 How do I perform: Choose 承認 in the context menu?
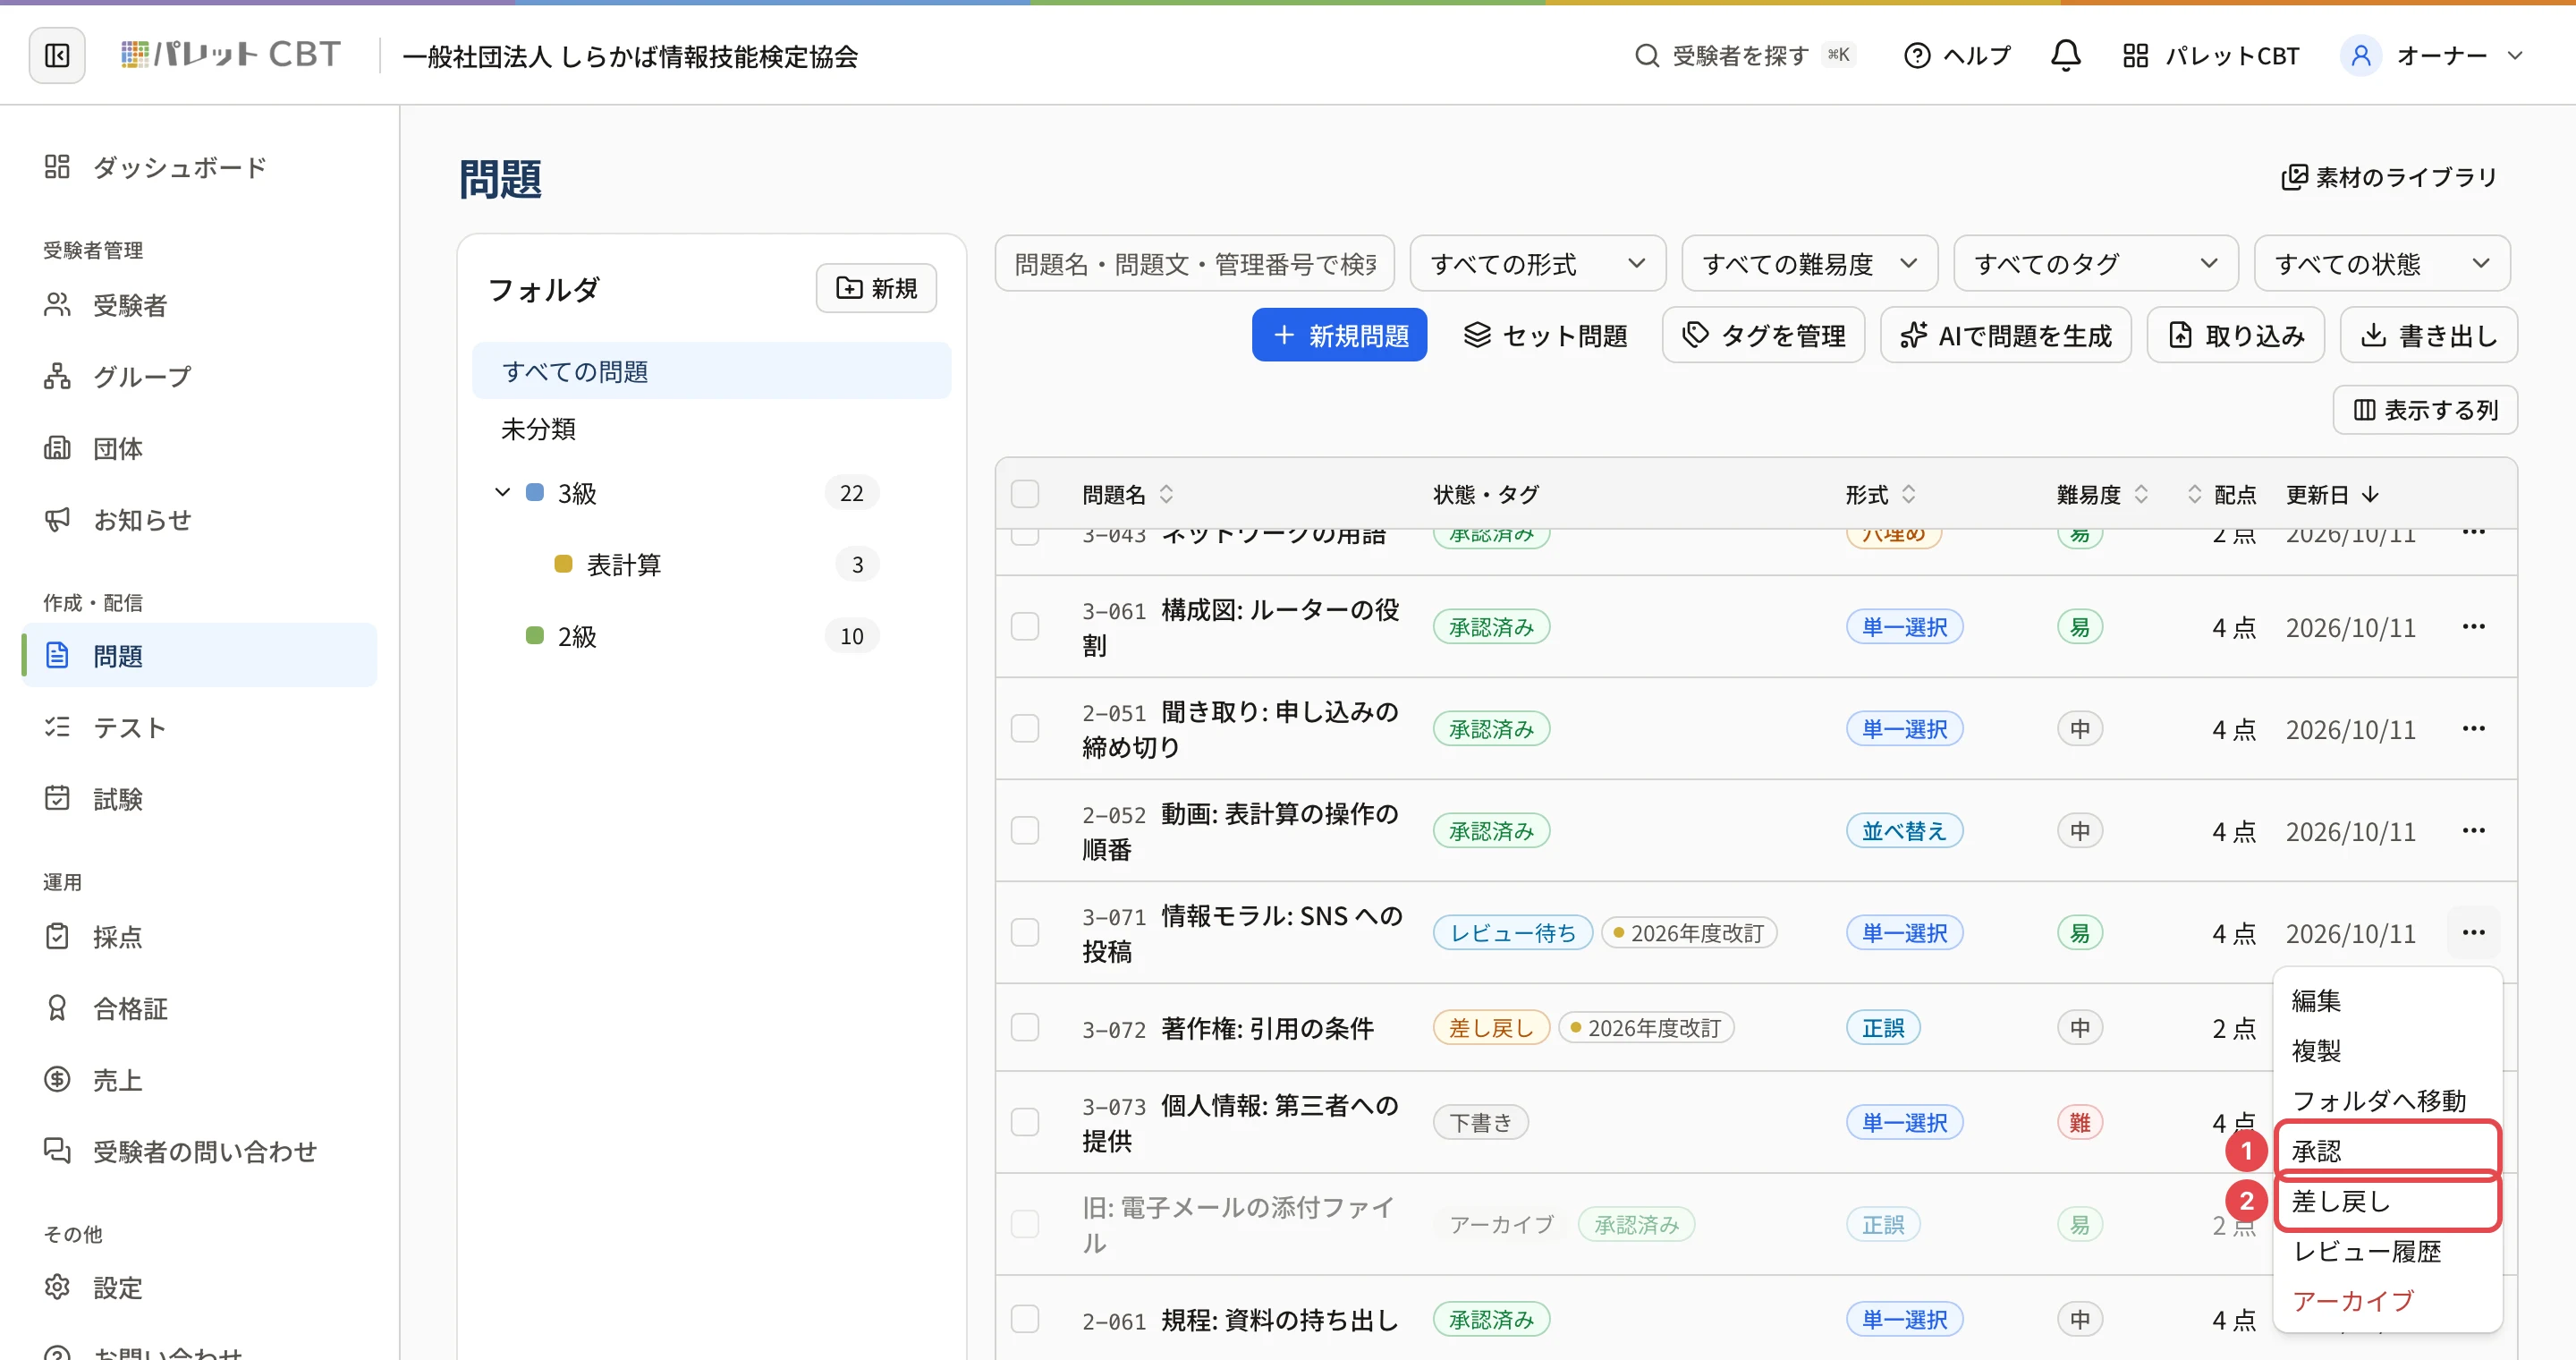(x=2388, y=1151)
